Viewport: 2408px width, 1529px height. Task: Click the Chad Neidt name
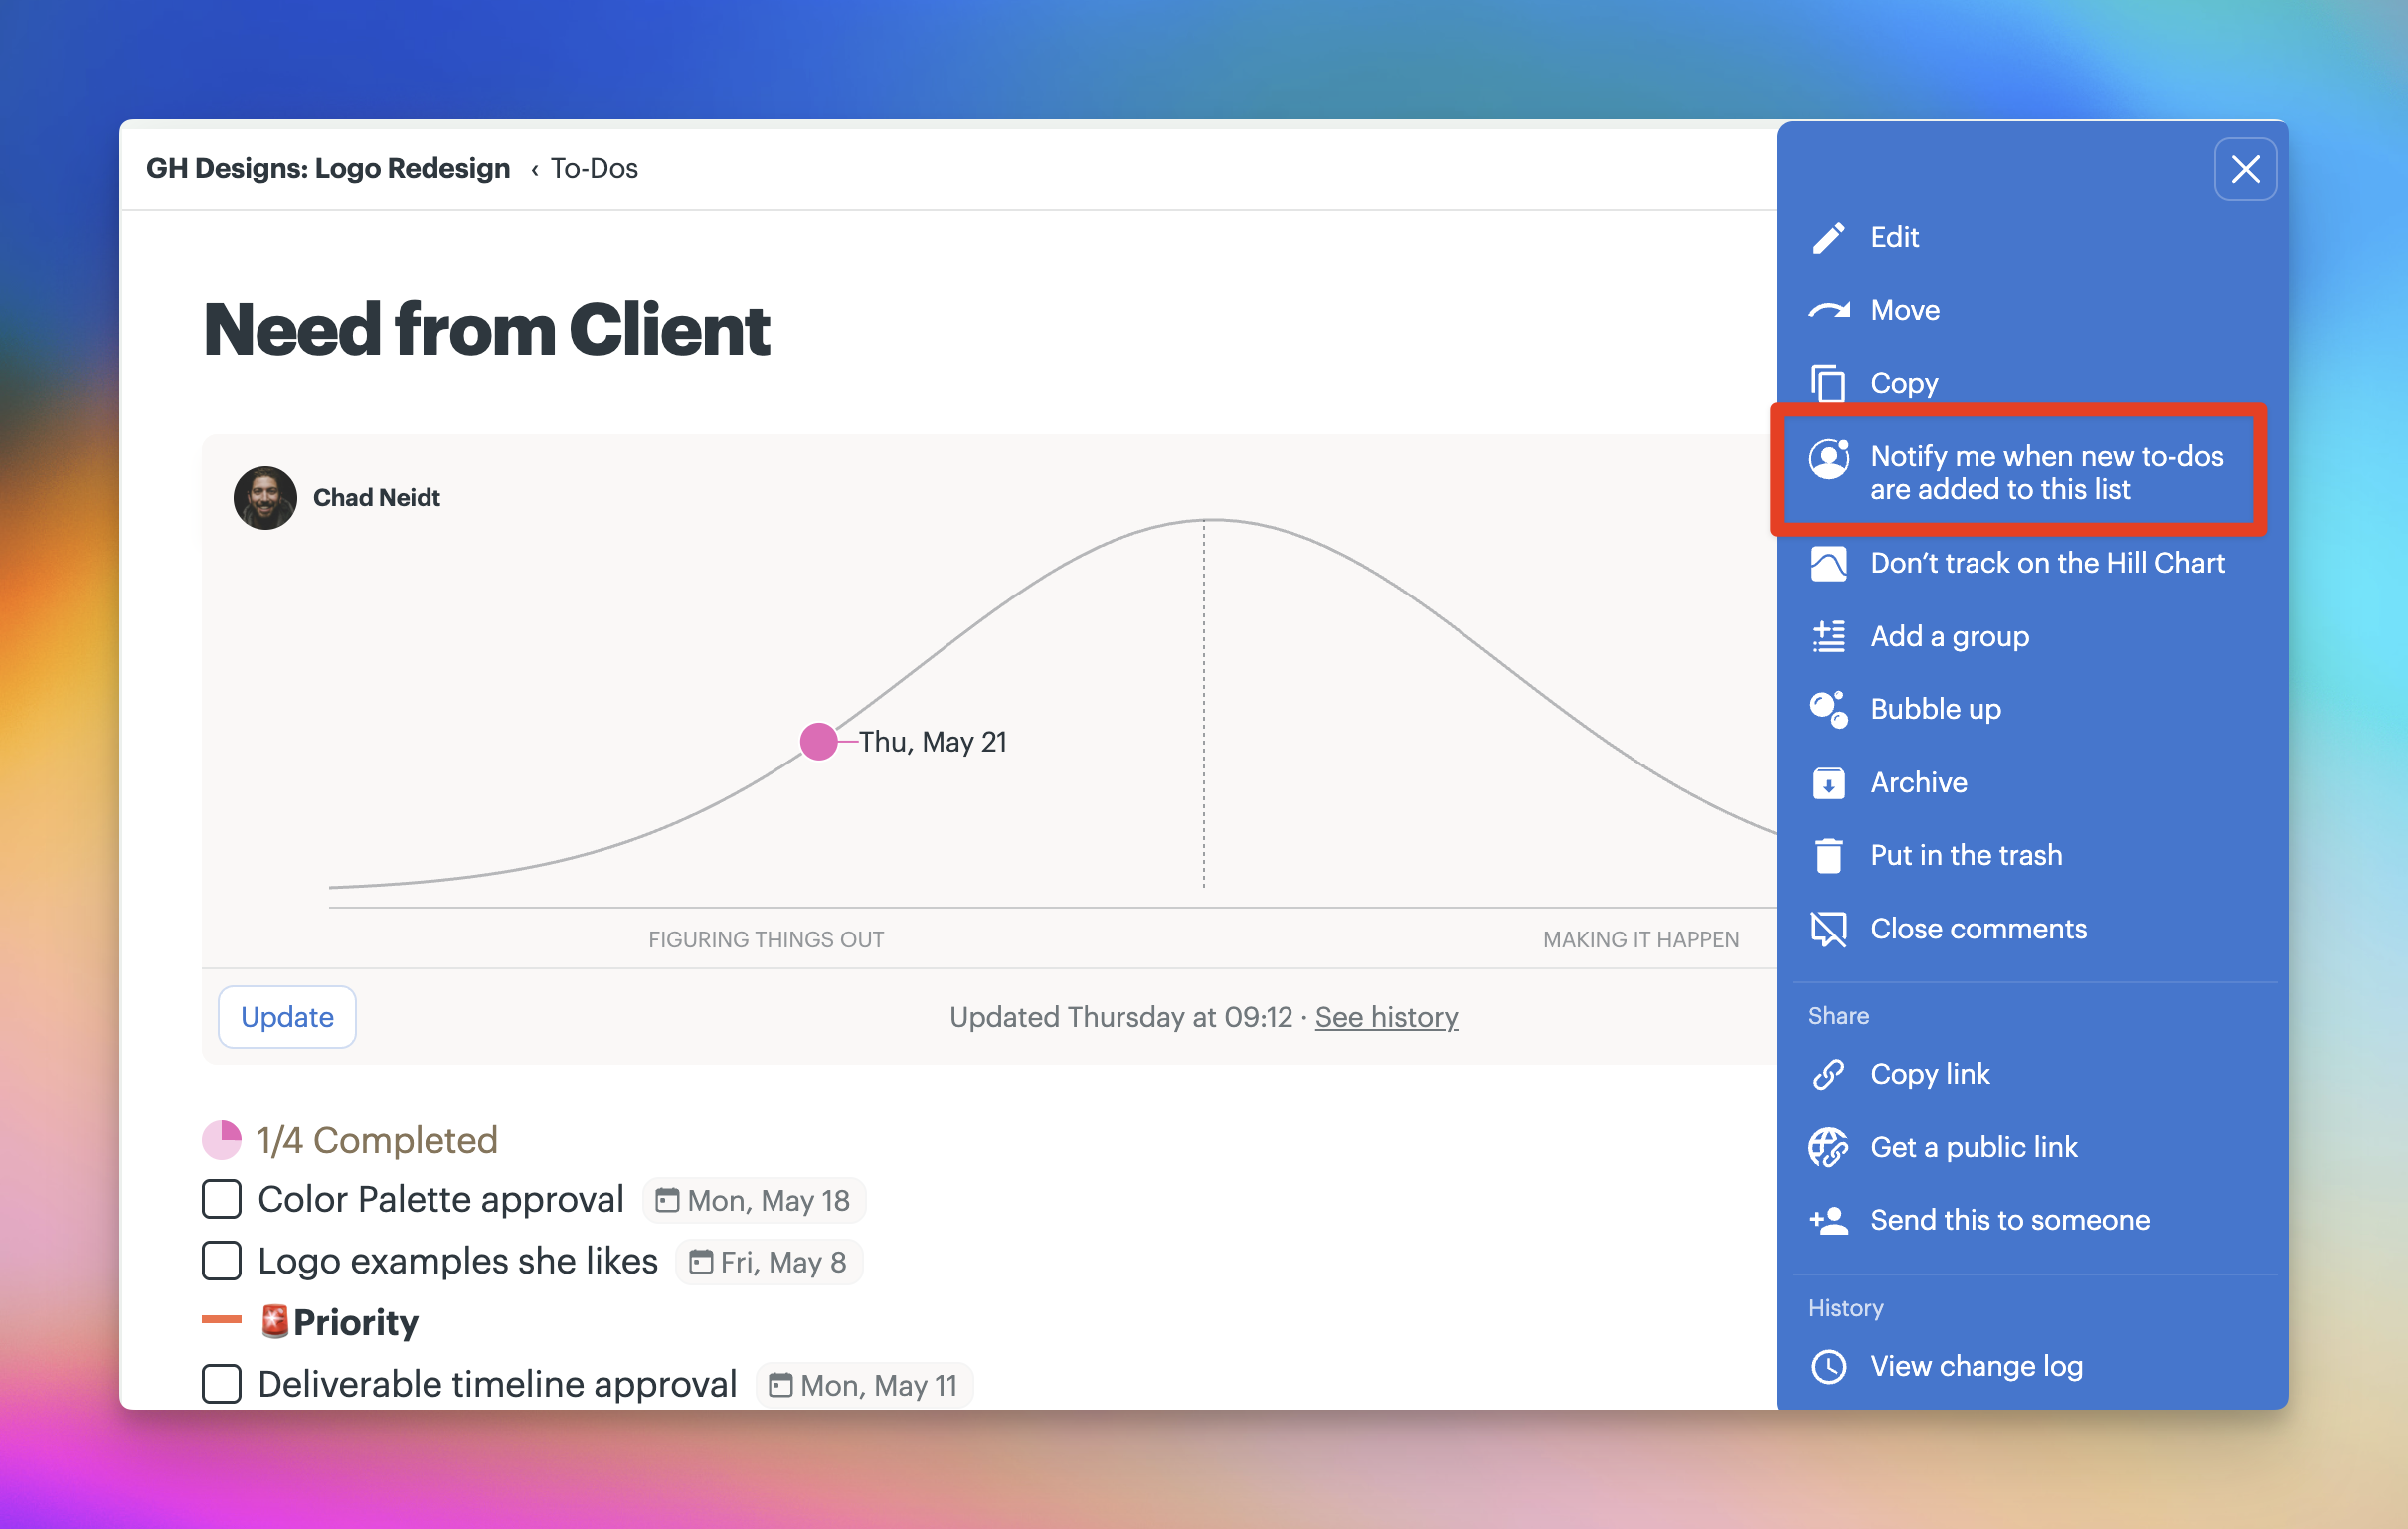376,498
